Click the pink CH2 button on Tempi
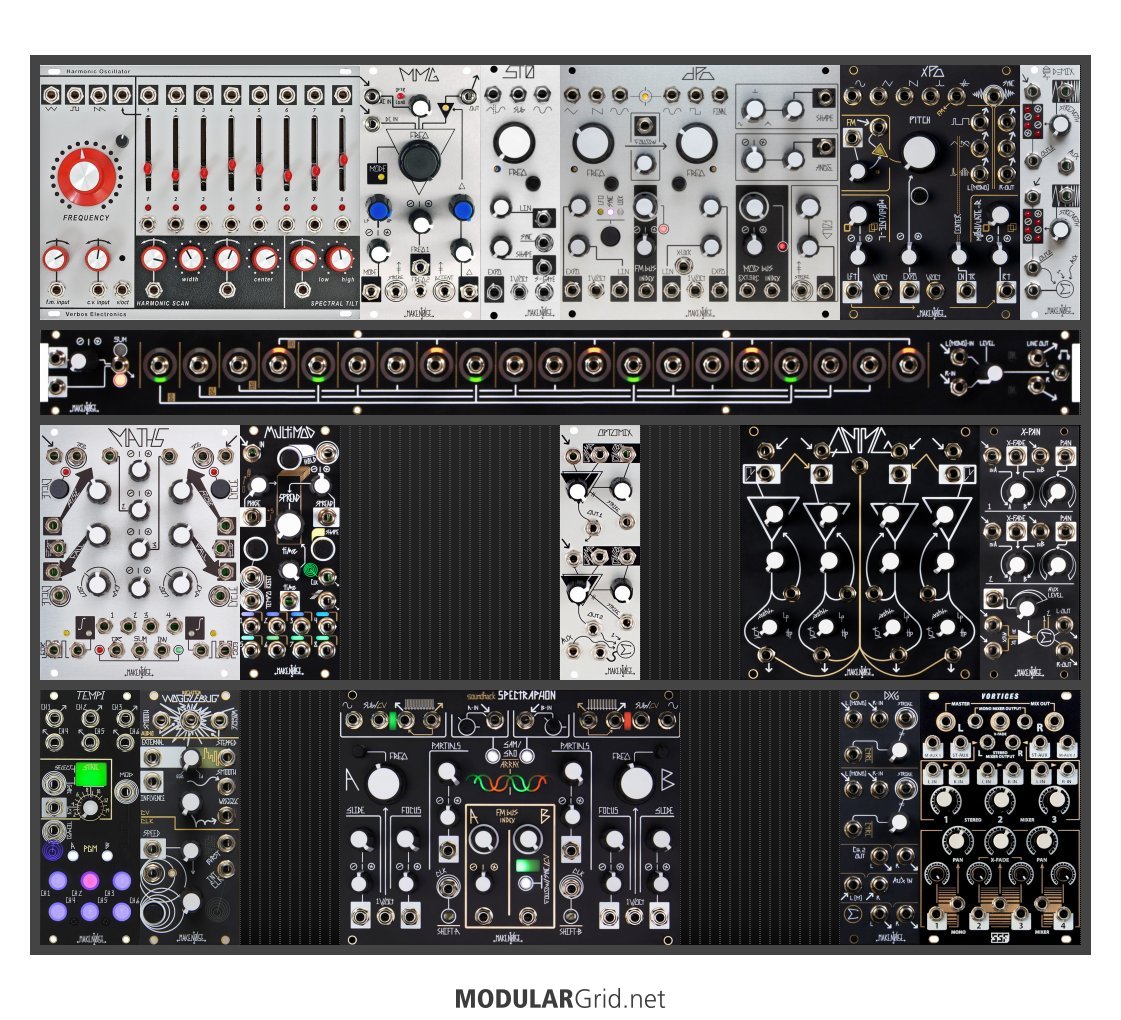Screen dimensions: 1121x1020 pyautogui.click(x=90, y=880)
